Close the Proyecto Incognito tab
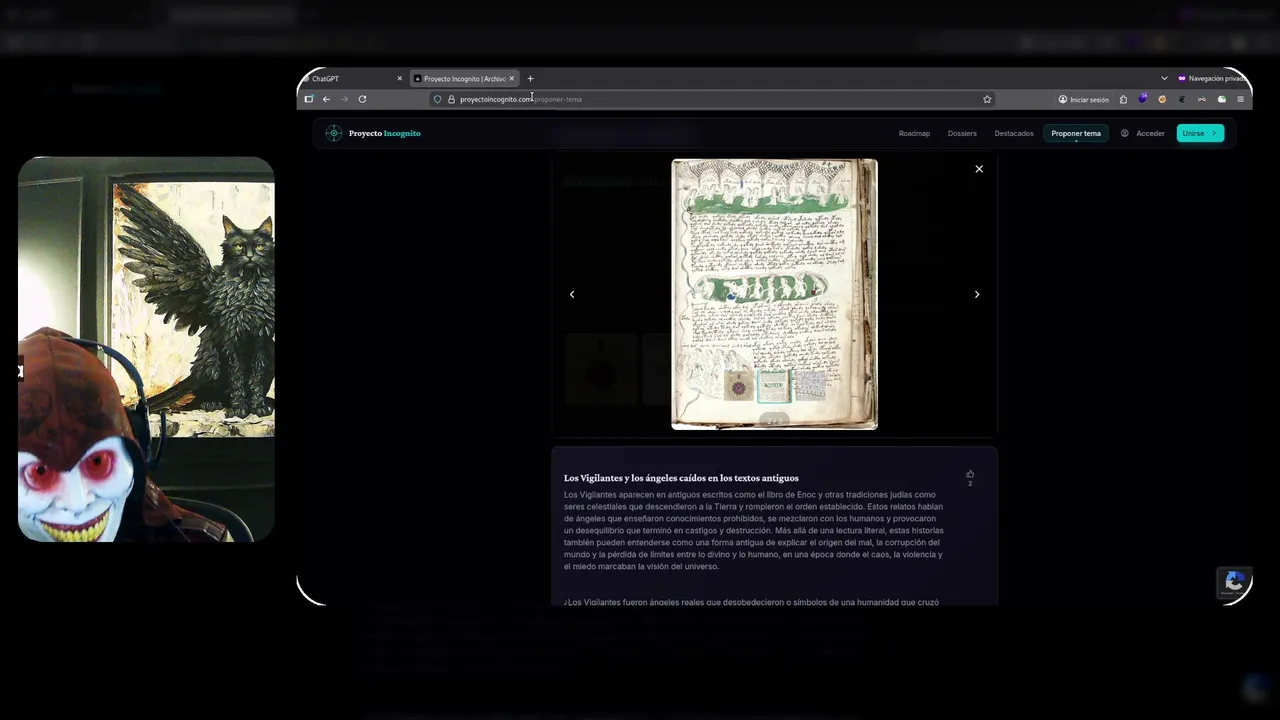 [x=511, y=78]
